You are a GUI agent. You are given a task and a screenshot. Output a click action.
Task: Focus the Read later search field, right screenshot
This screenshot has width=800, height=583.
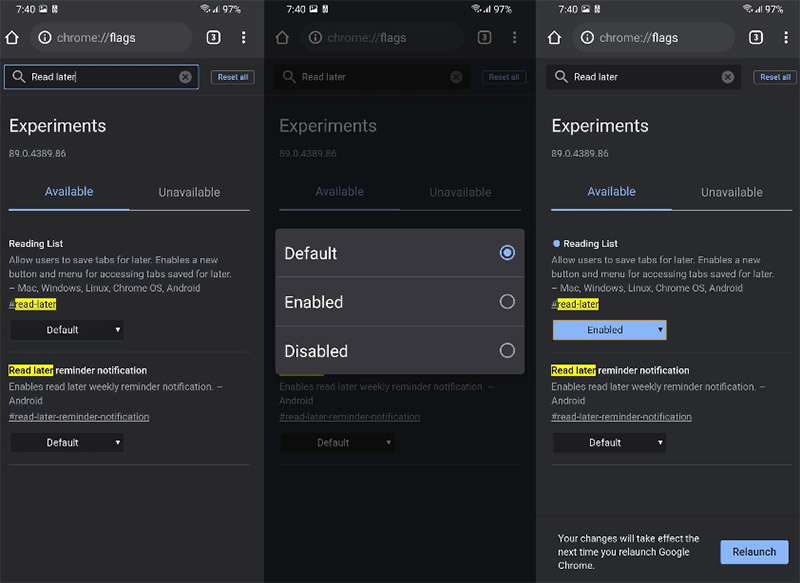643,77
